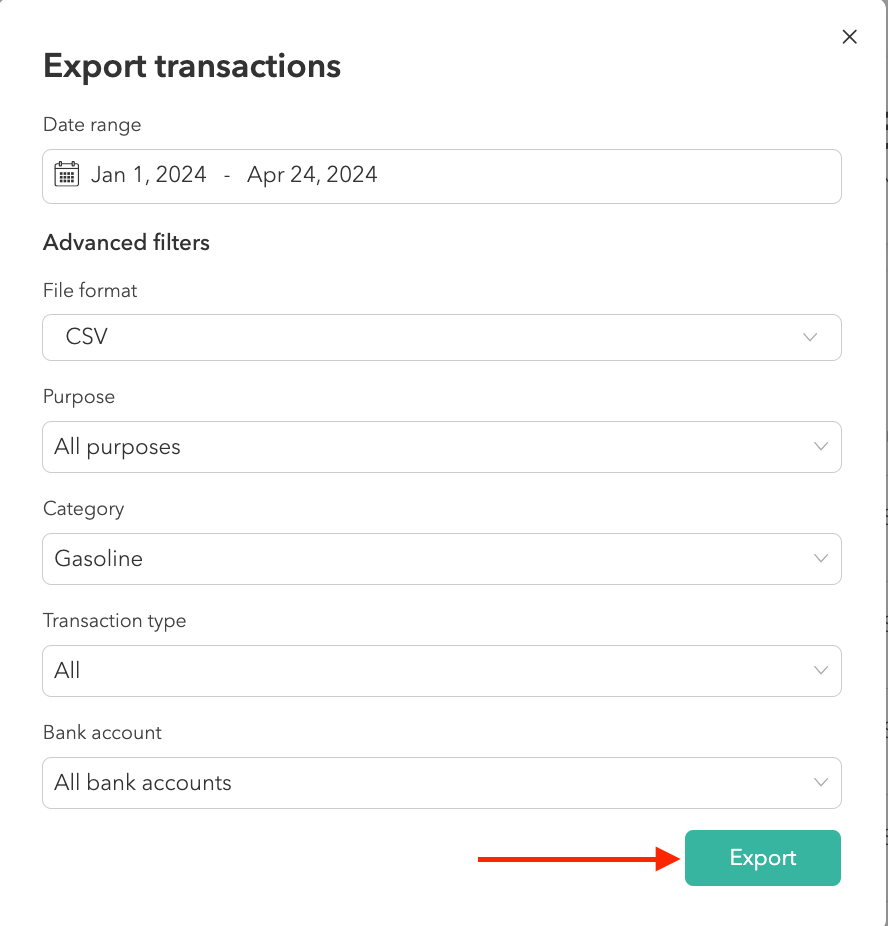Close the Export transactions dialog

click(849, 37)
